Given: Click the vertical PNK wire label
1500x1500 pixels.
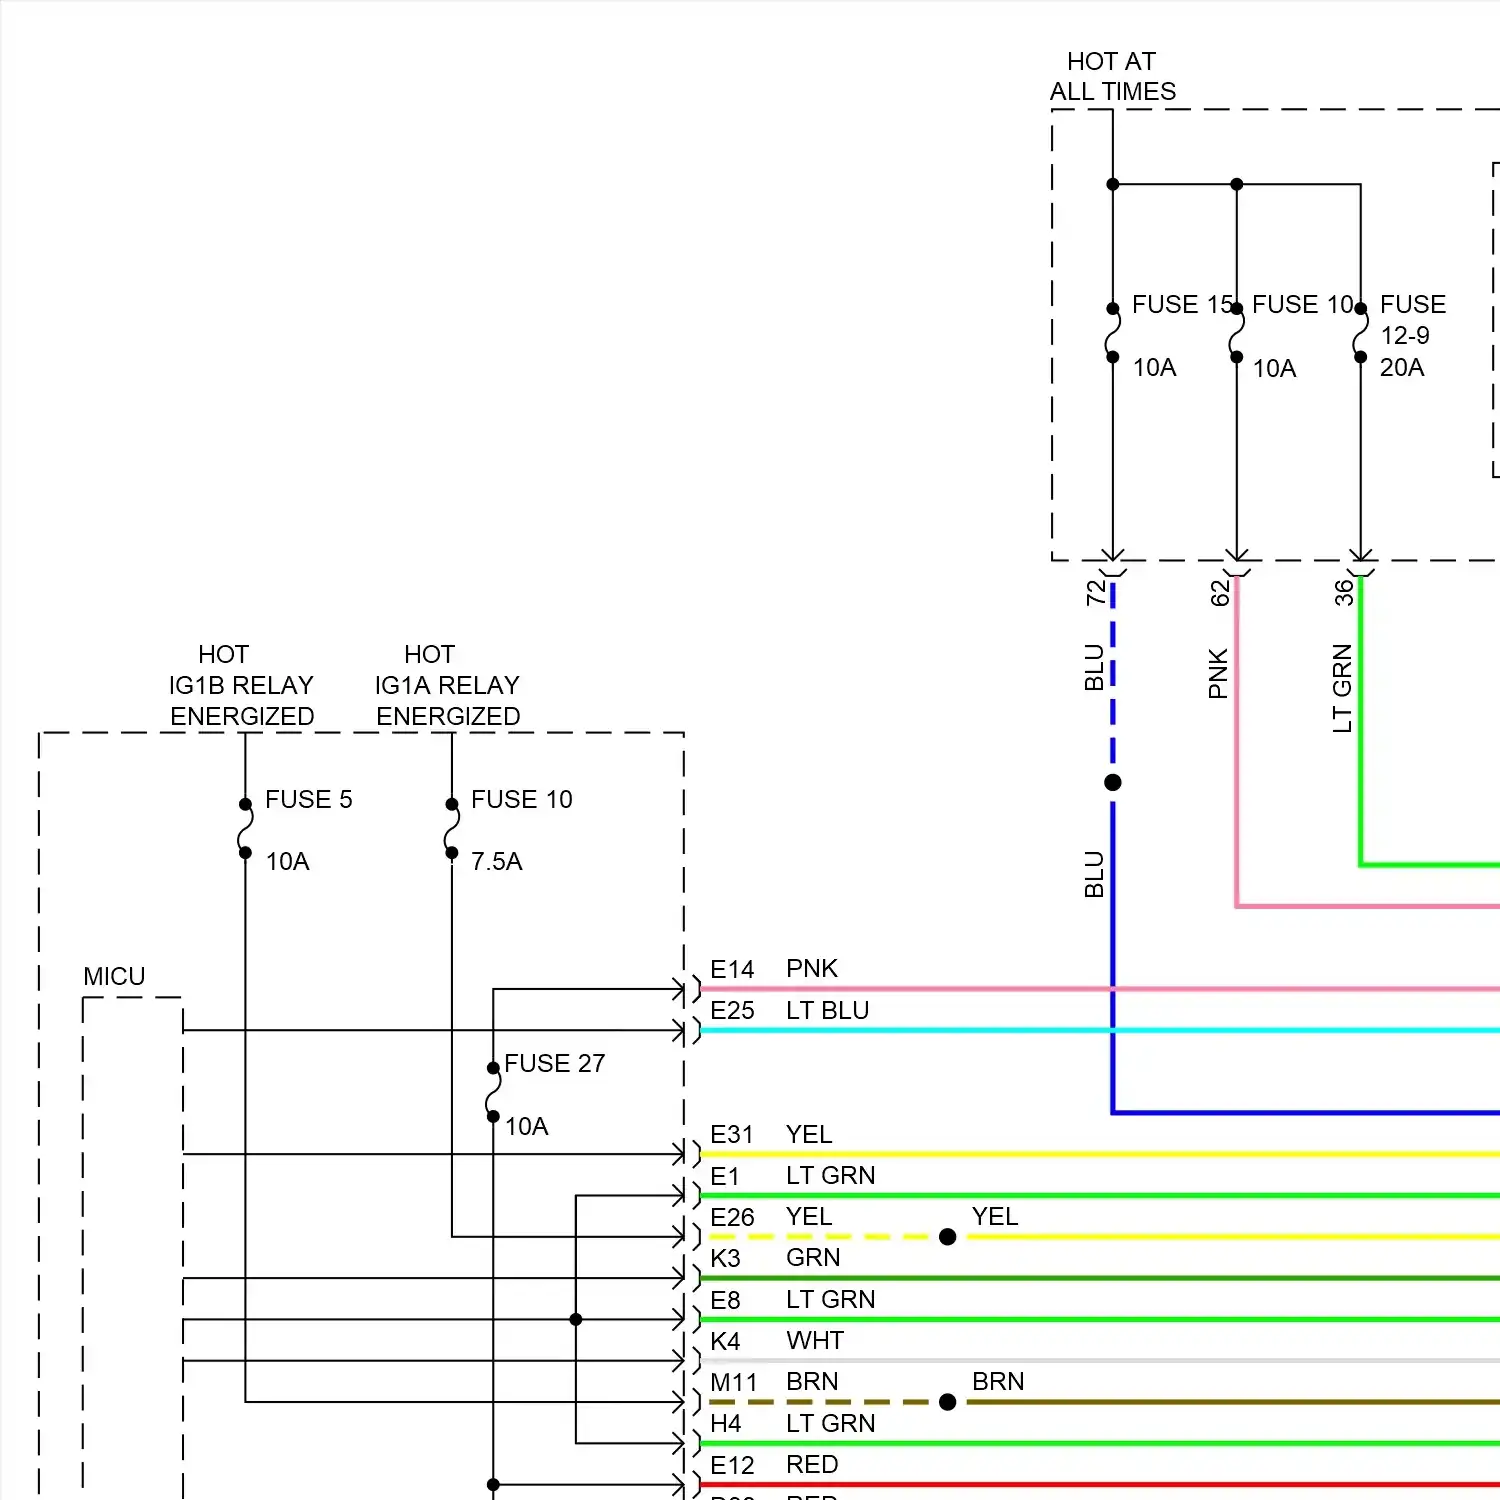Looking at the screenshot, I should [x=1218, y=673].
